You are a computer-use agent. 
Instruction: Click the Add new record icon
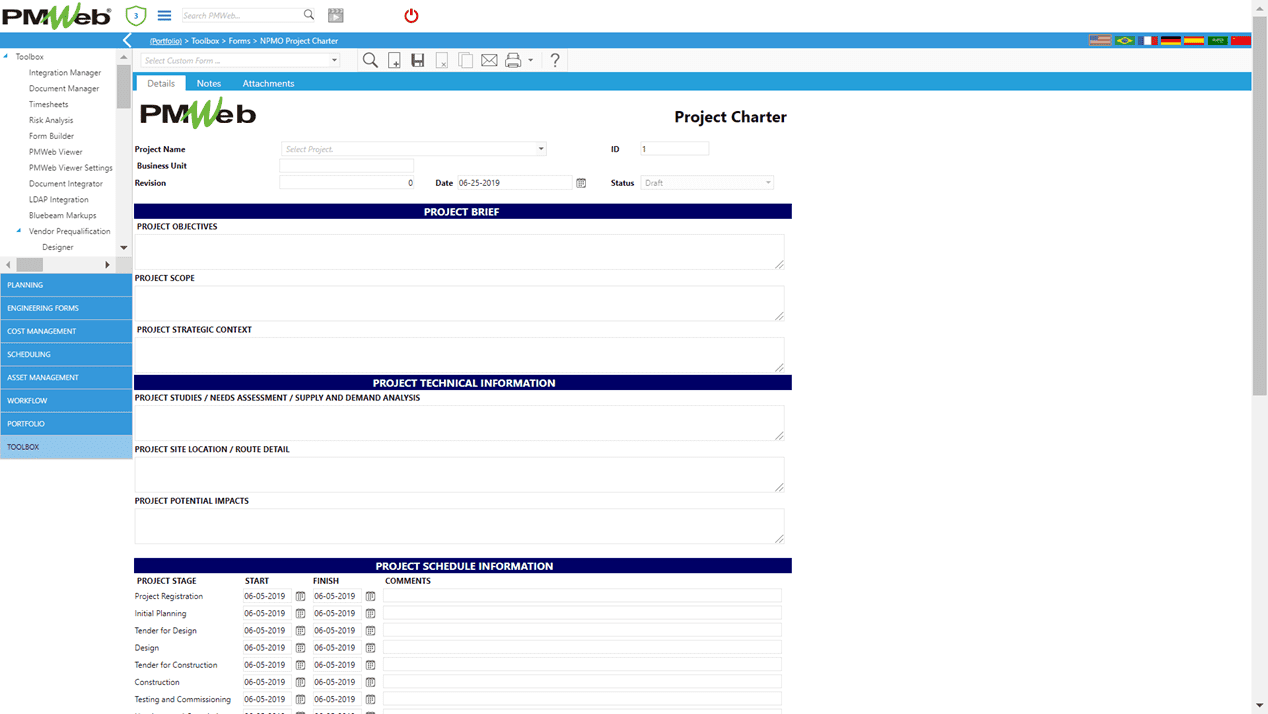tap(395, 61)
